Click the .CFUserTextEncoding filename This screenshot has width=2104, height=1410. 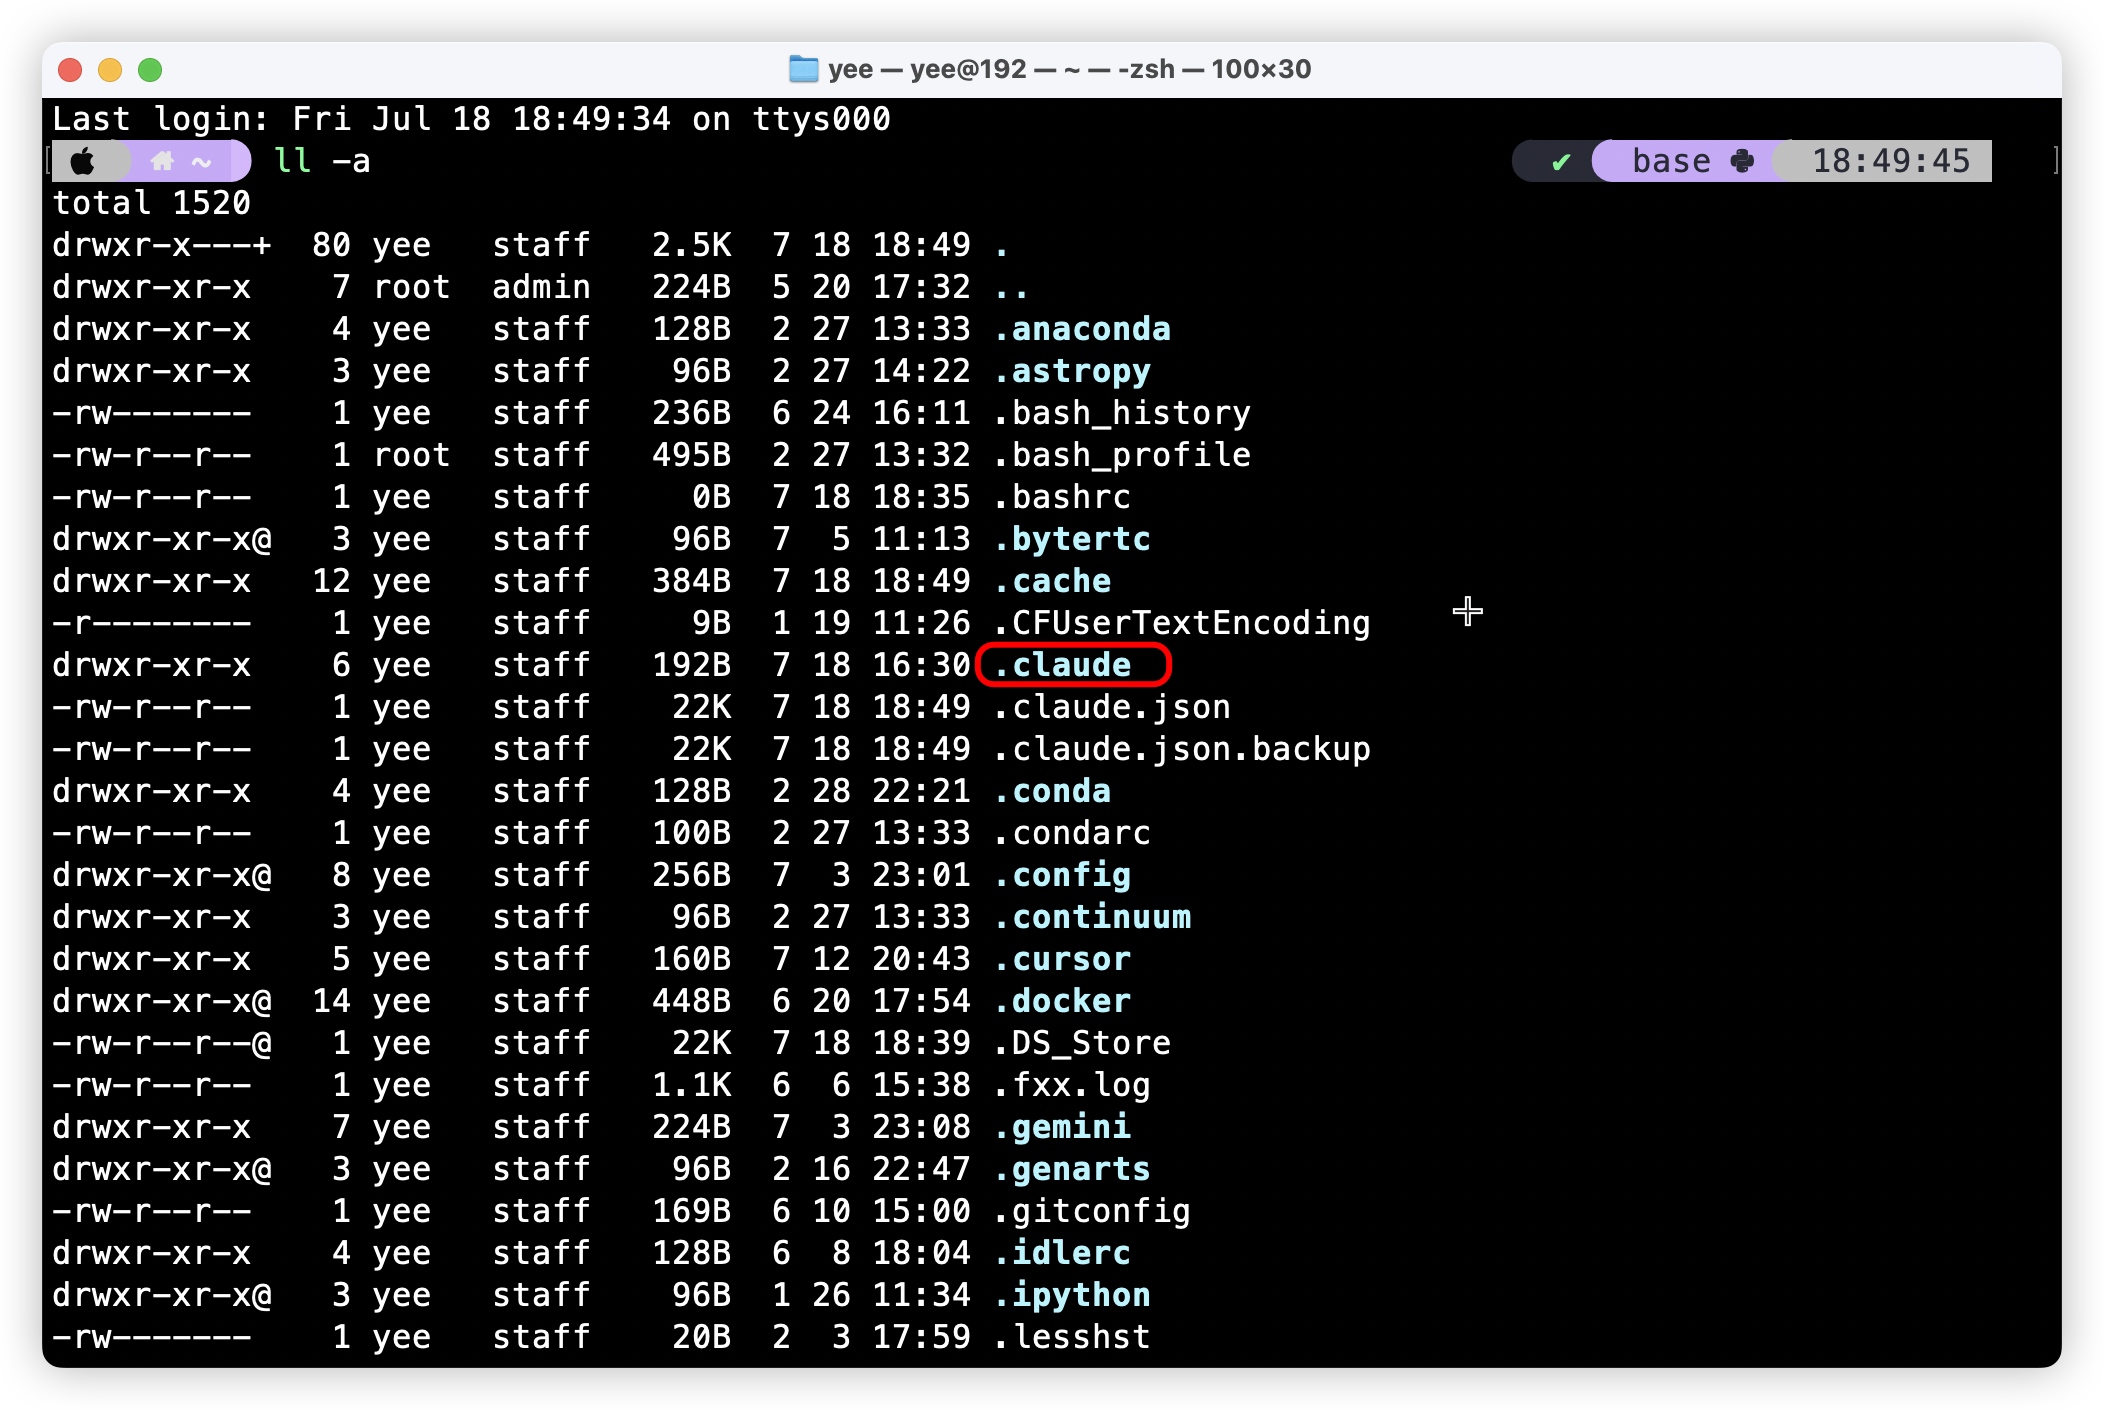1181,623
